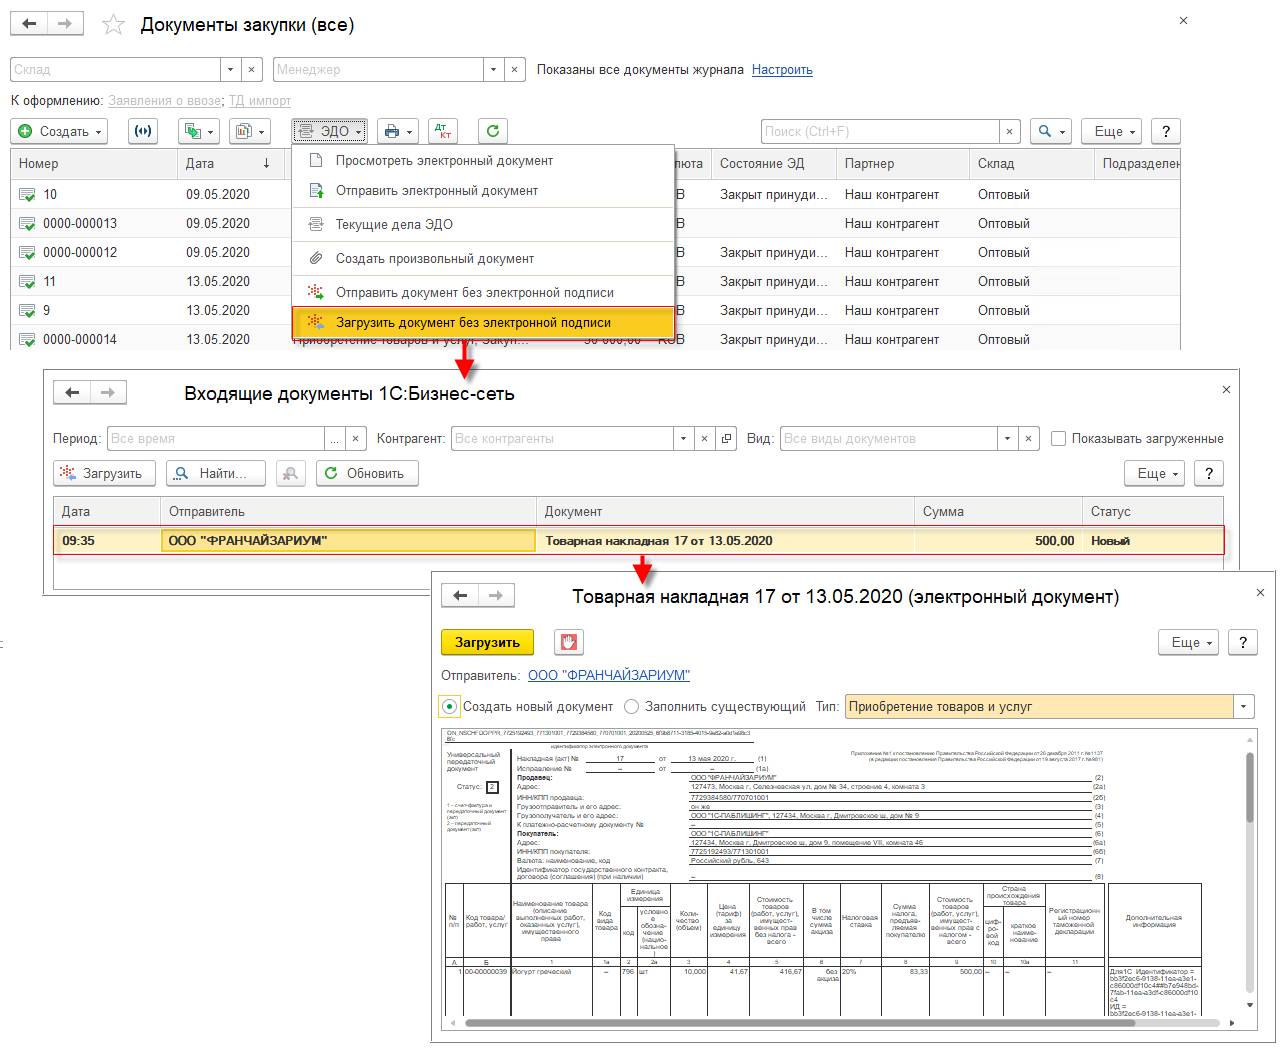
Task: Select Просмотреть электронный документ menu item
Action: [x=444, y=160]
